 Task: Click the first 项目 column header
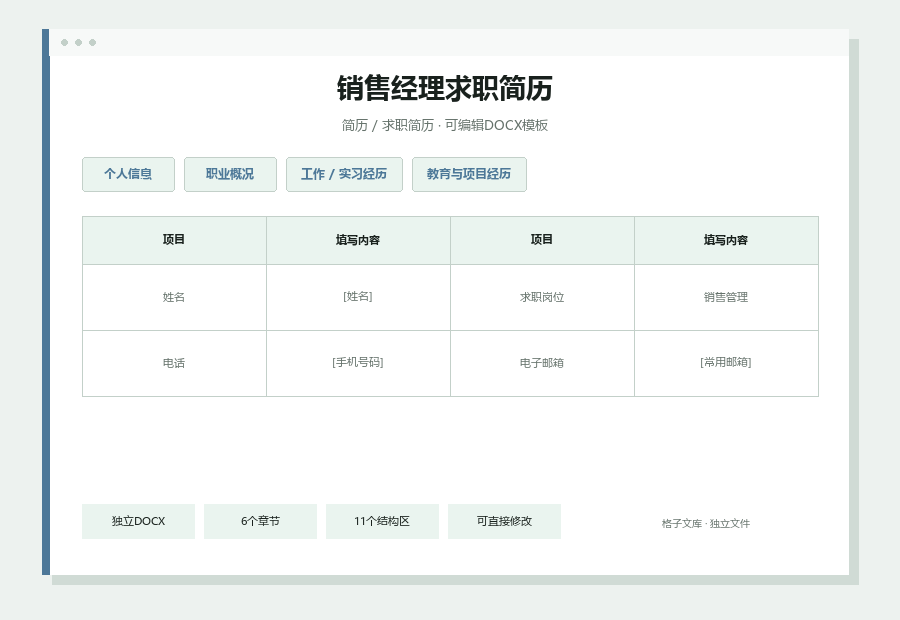click(x=174, y=241)
